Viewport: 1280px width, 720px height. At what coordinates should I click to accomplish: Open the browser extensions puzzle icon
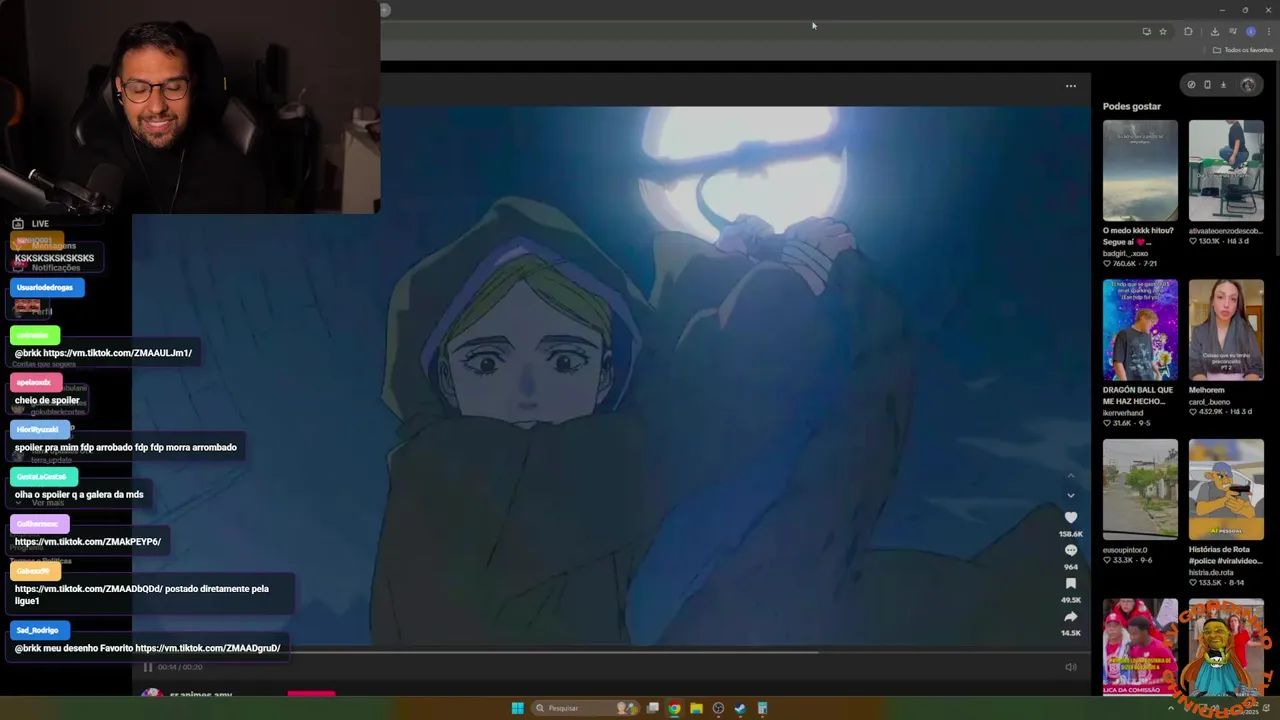click(1188, 31)
